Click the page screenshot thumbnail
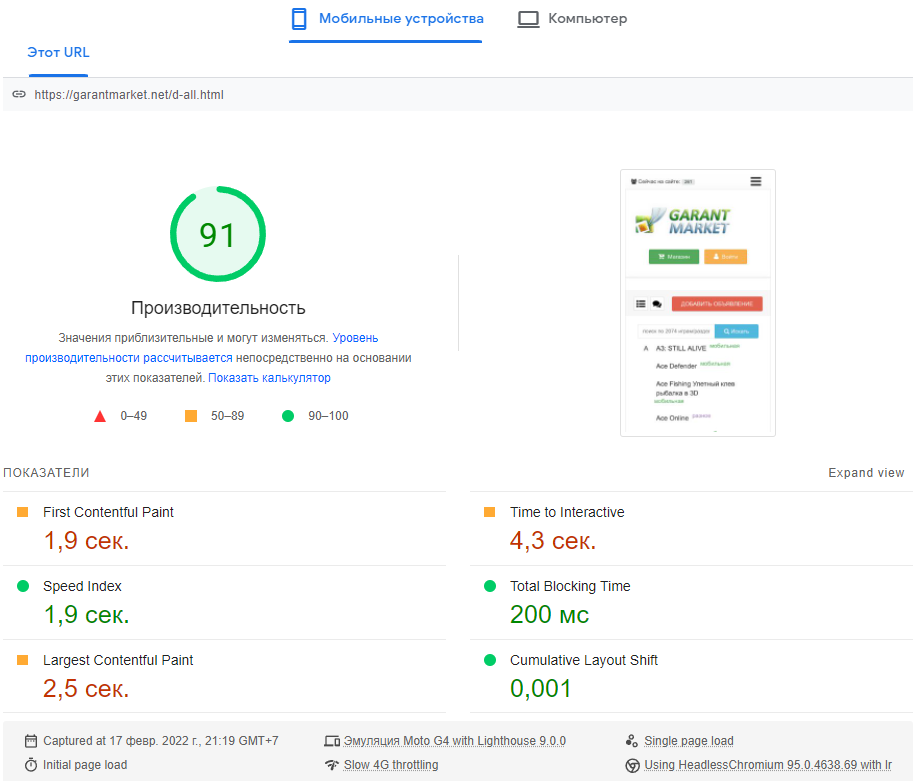924x781 pixels. (x=697, y=302)
